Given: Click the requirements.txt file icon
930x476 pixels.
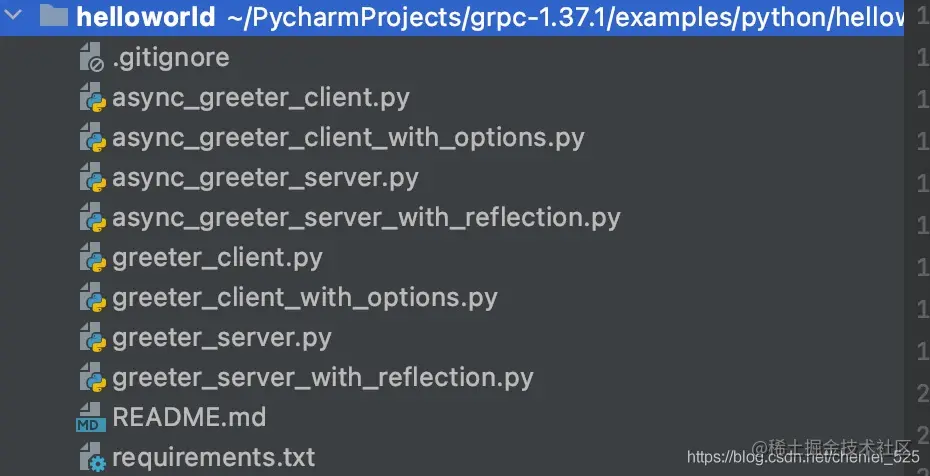Looking at the screenshot, I should pyautogui.click(x=93, y=457).
